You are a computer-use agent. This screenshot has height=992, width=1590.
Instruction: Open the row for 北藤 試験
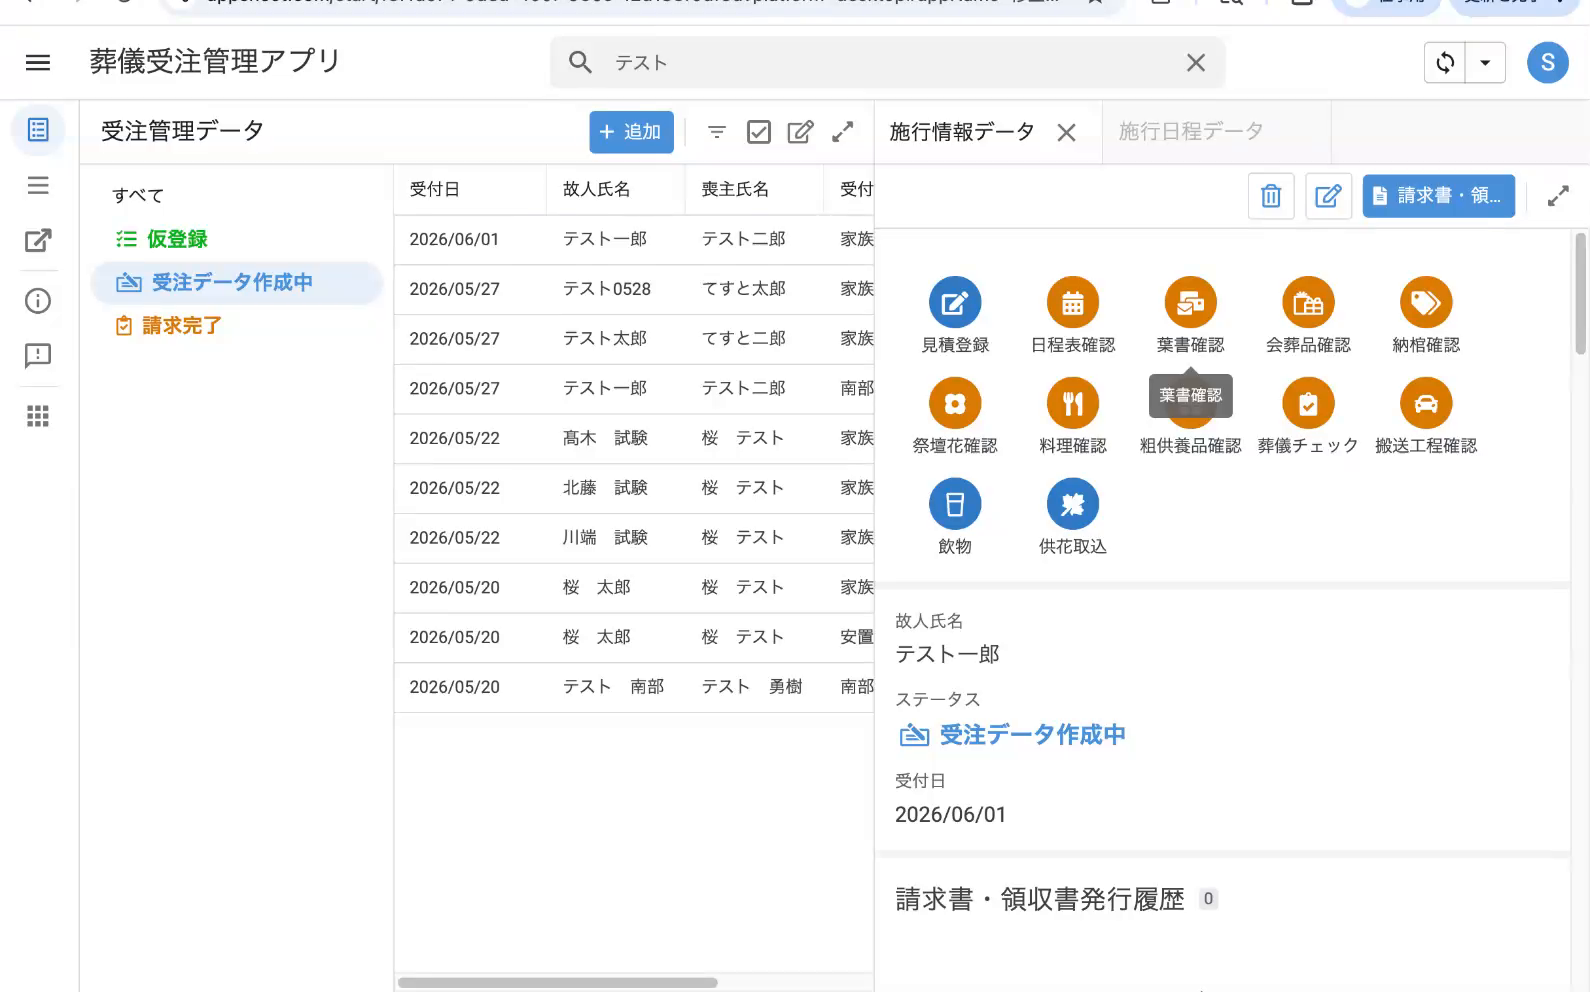tap(634, 489)
